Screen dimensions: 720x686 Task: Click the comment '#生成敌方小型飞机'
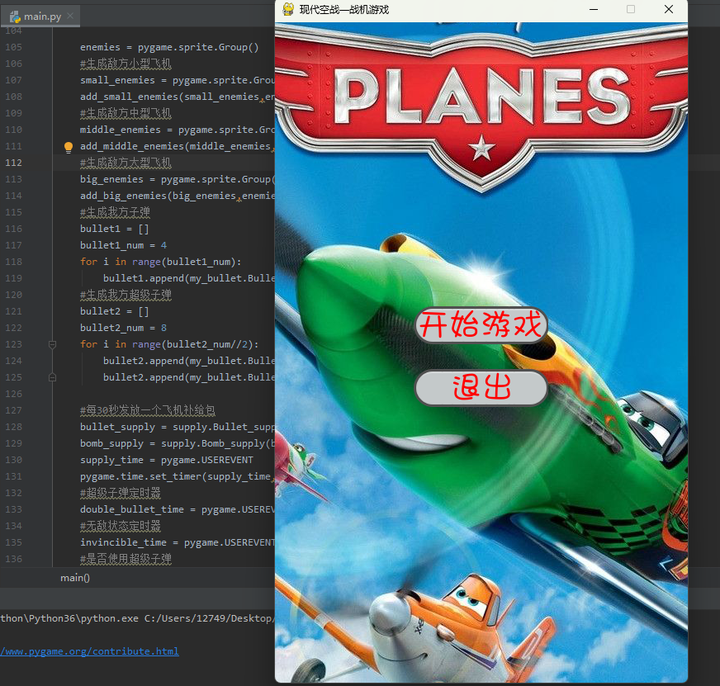pos(126,63)
